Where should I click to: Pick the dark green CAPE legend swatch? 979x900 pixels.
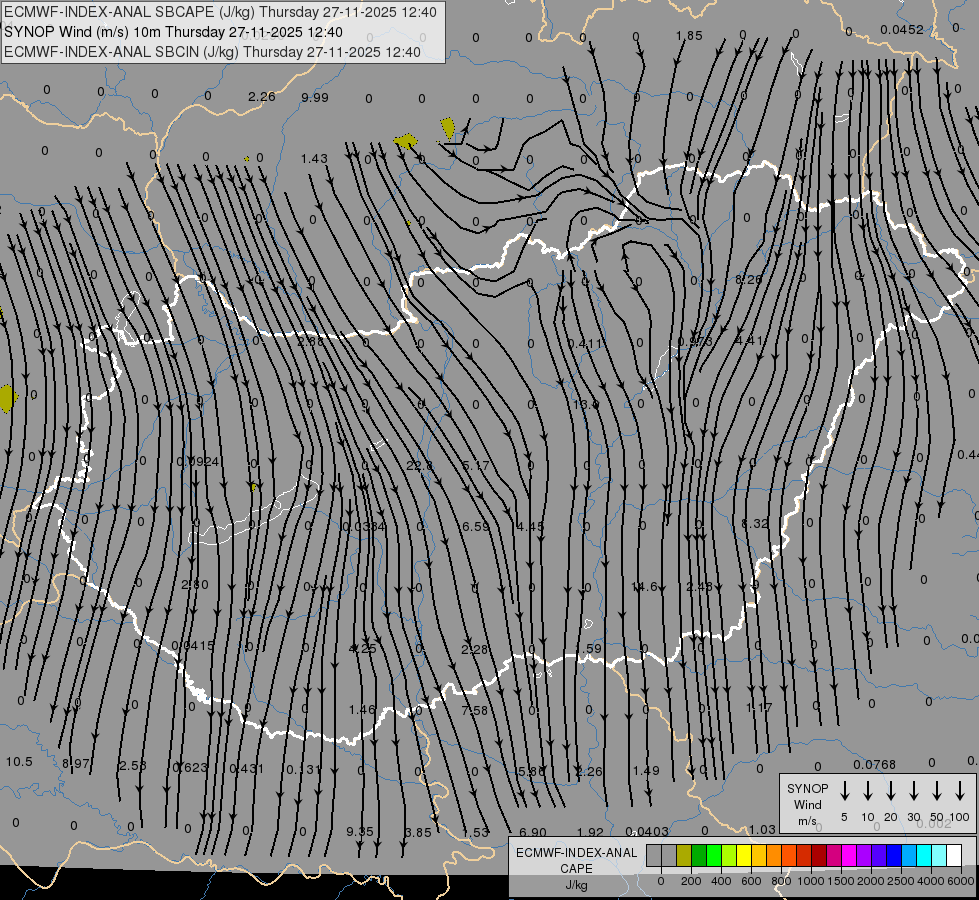click(x=699, y=856)
